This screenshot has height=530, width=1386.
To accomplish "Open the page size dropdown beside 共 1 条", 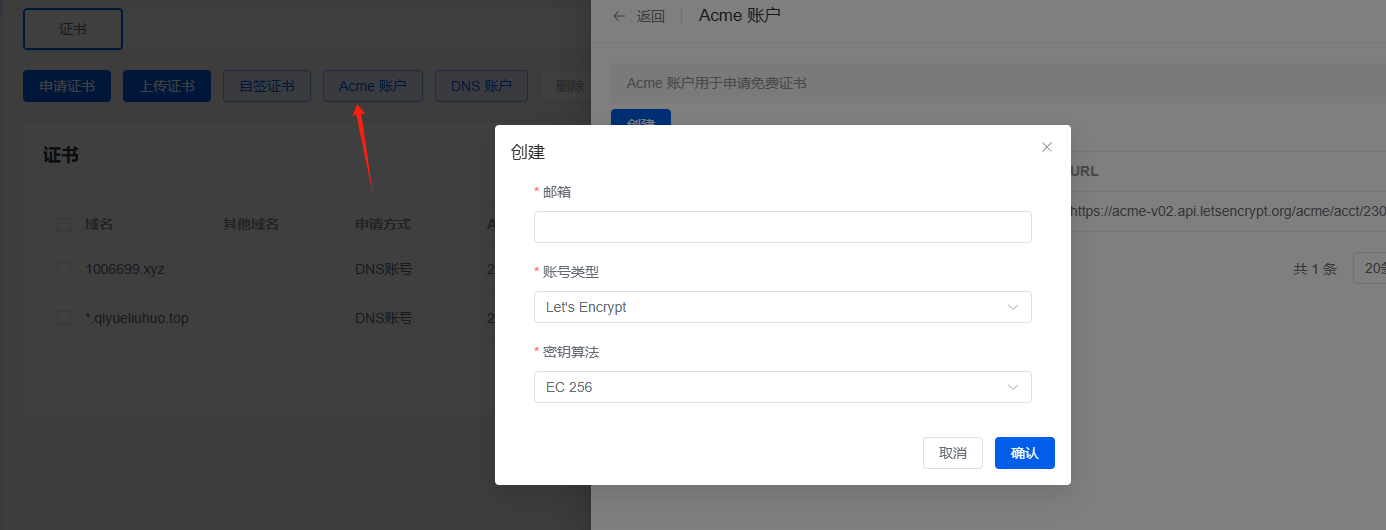I will (x=1370, y=268).
